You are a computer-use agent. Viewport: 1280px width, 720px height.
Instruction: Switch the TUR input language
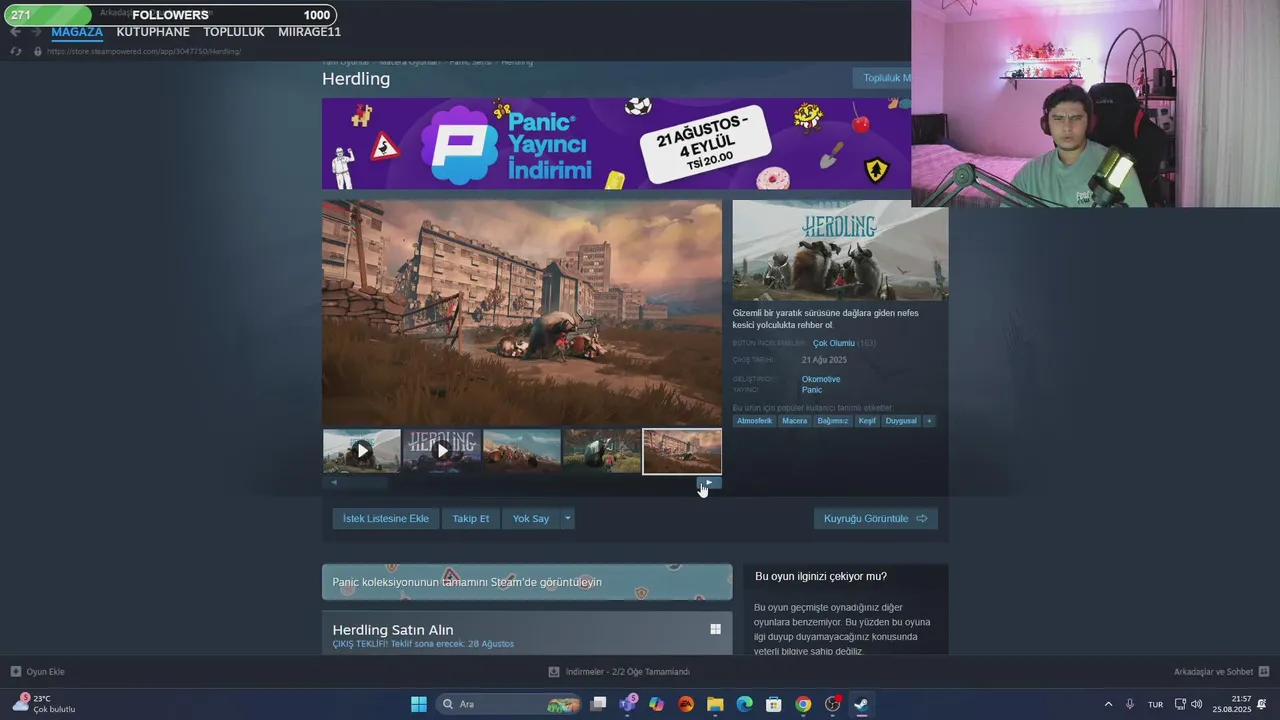[1155, 704]
